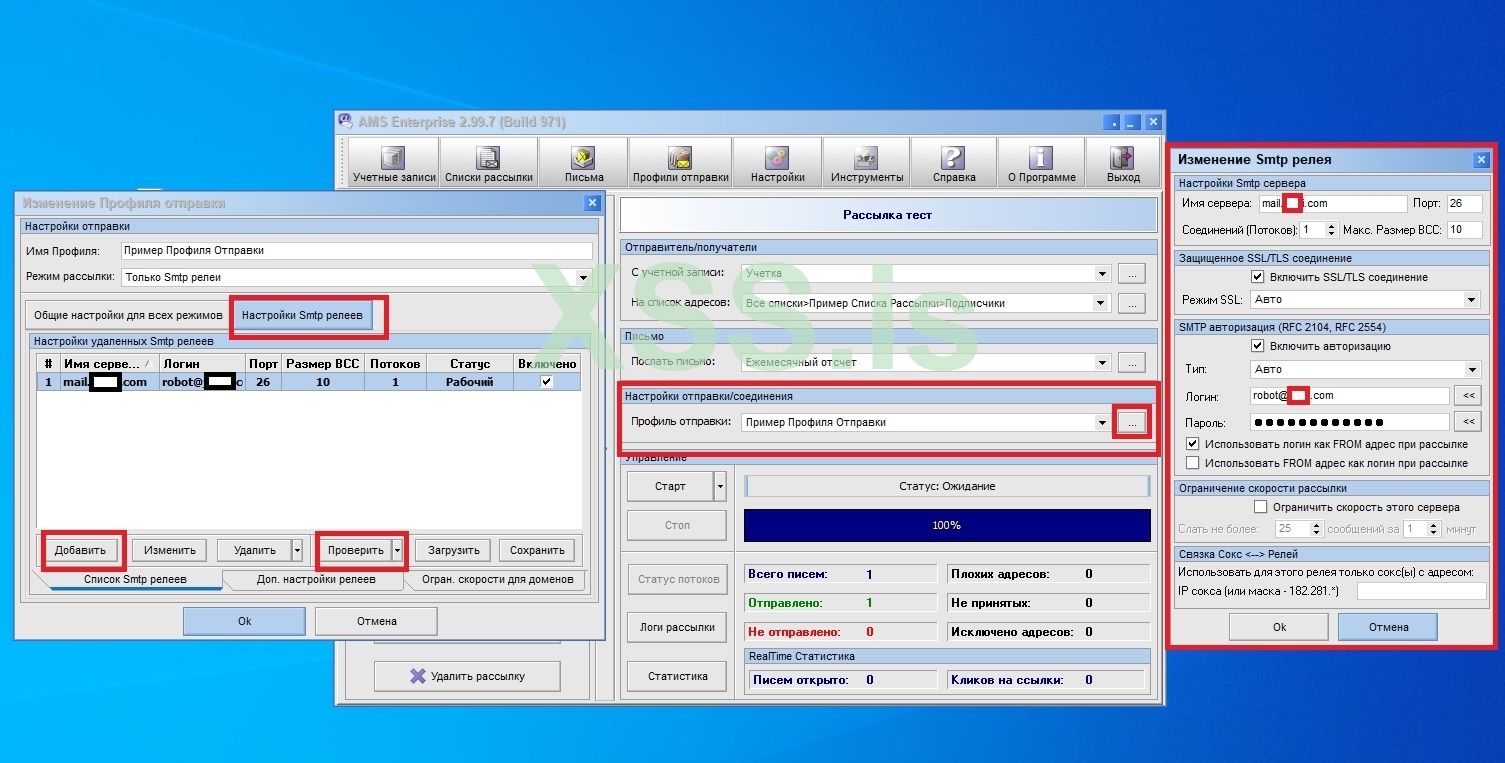The height and width of the screenshot is (763, 1505).
Task: Click the browse button beside На список адресов
Action: click(1131, 303)
